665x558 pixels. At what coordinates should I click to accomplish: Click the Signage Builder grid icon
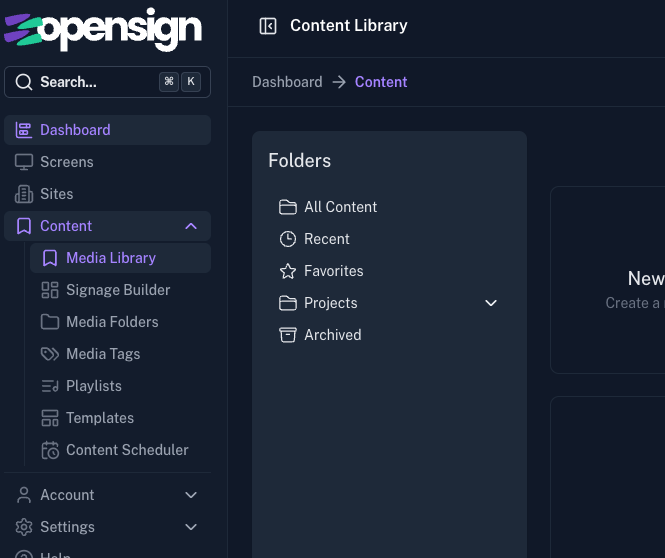pos(50,290)
